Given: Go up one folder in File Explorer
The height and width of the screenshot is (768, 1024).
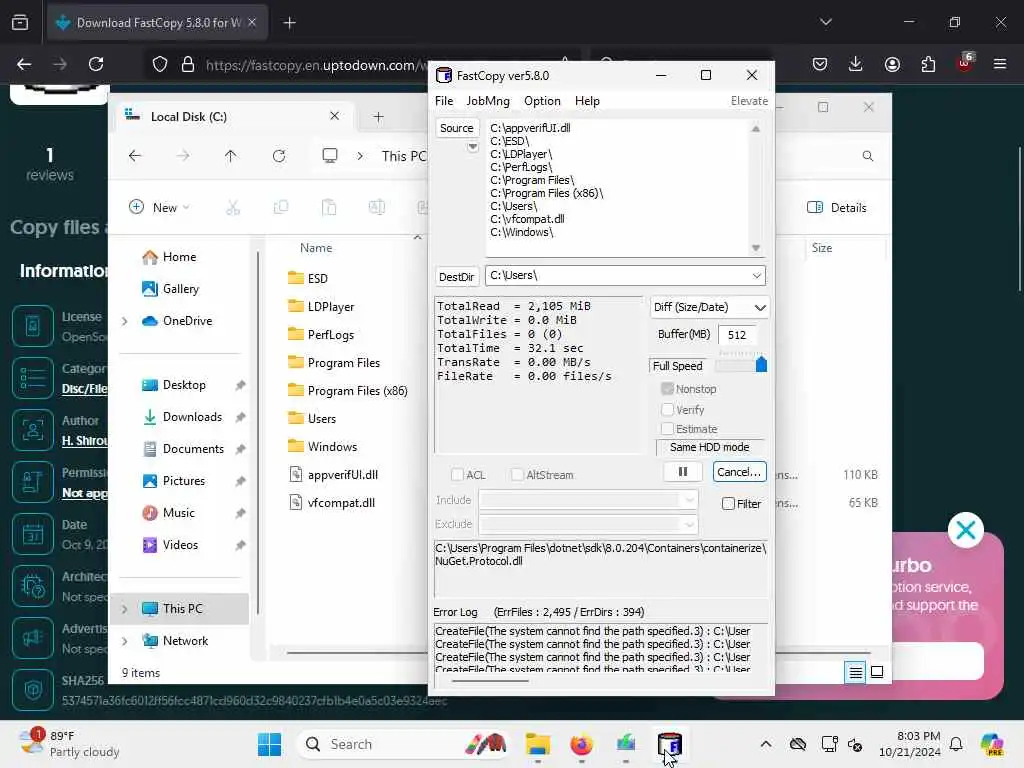Looking at the screenshot, I should [231, 155].
